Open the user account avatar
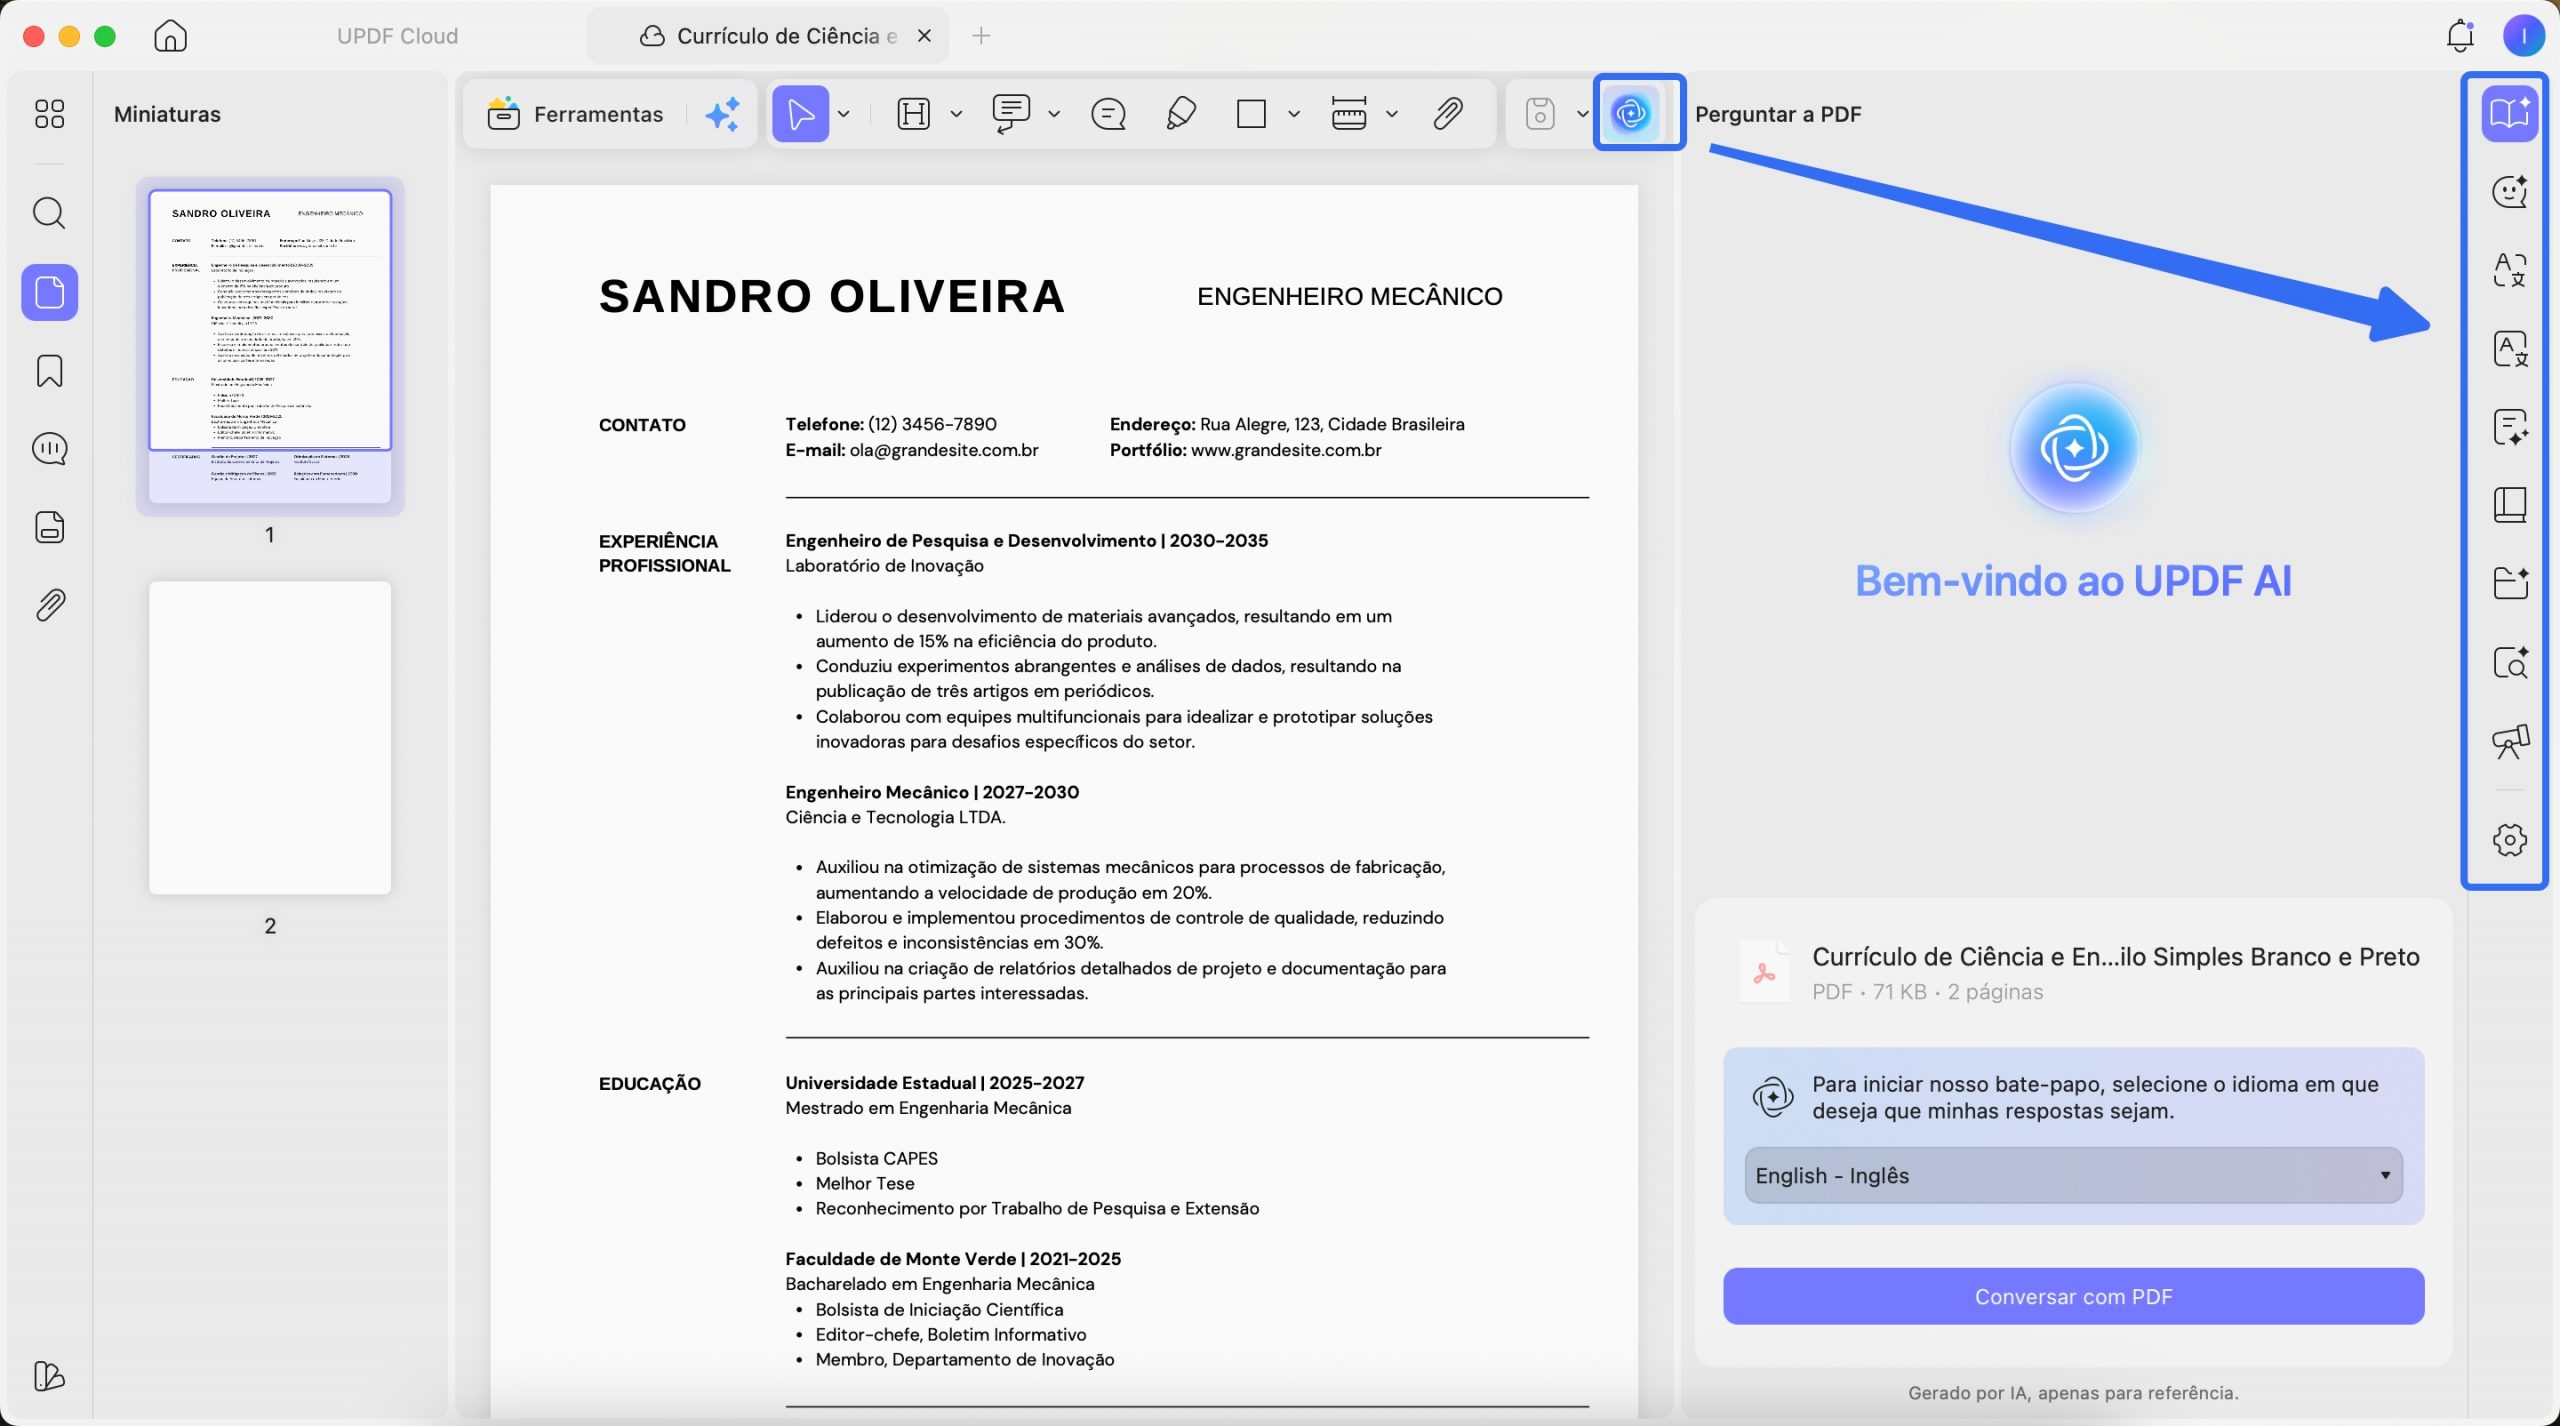 pyautogui.click(x=2523, y=36)
